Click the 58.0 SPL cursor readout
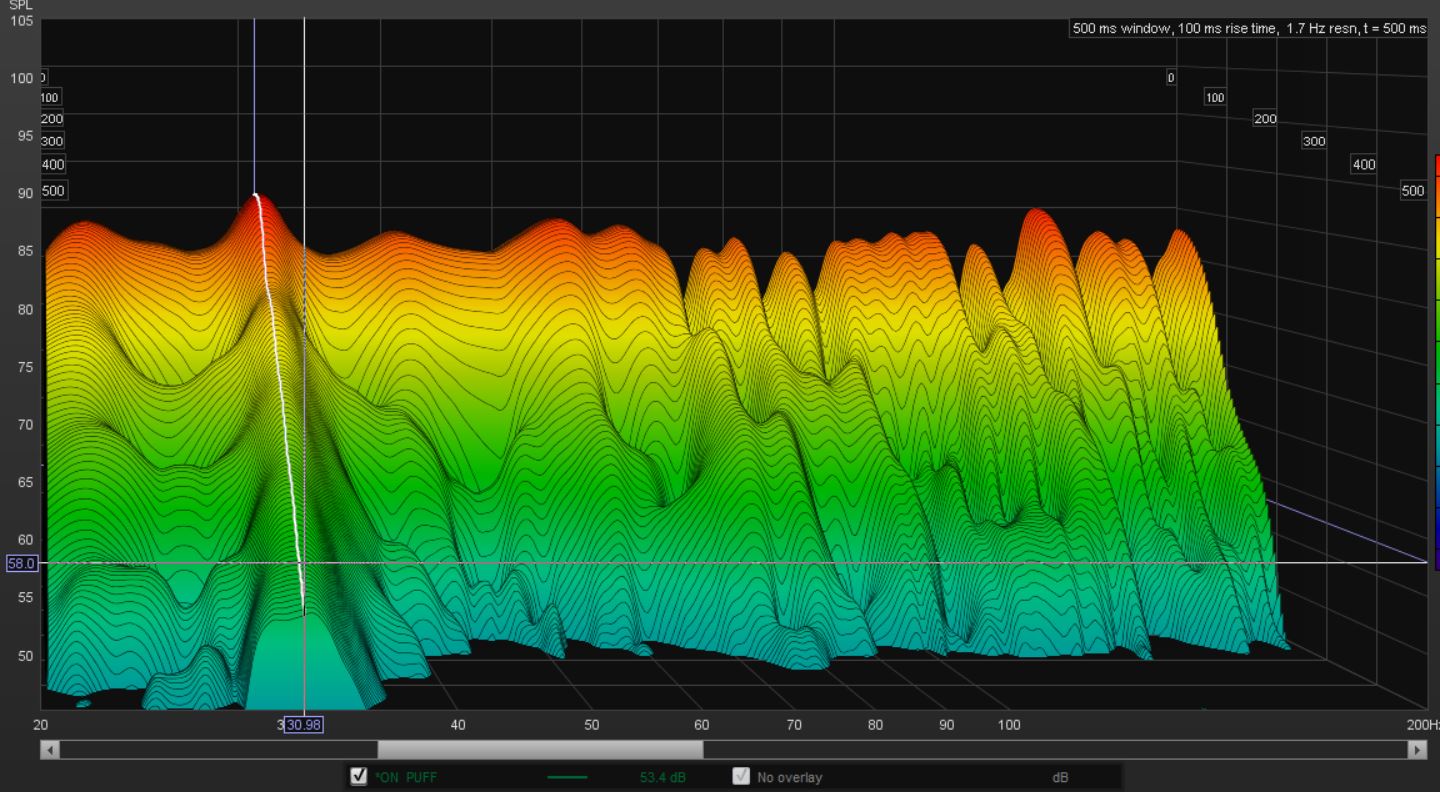The height and width of the screenshot is (792, 1440). pyautogui.click(x=22, y=564)
